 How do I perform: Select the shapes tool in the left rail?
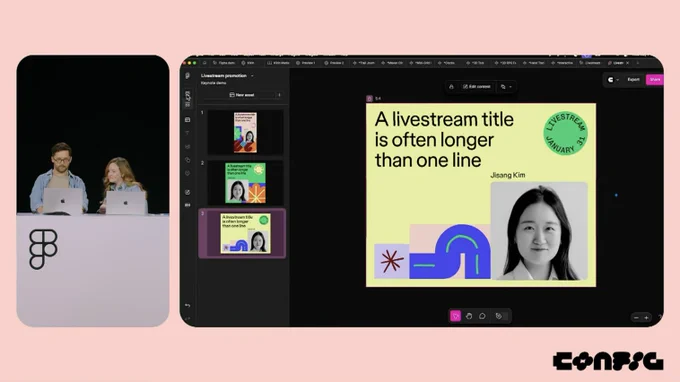187,160
